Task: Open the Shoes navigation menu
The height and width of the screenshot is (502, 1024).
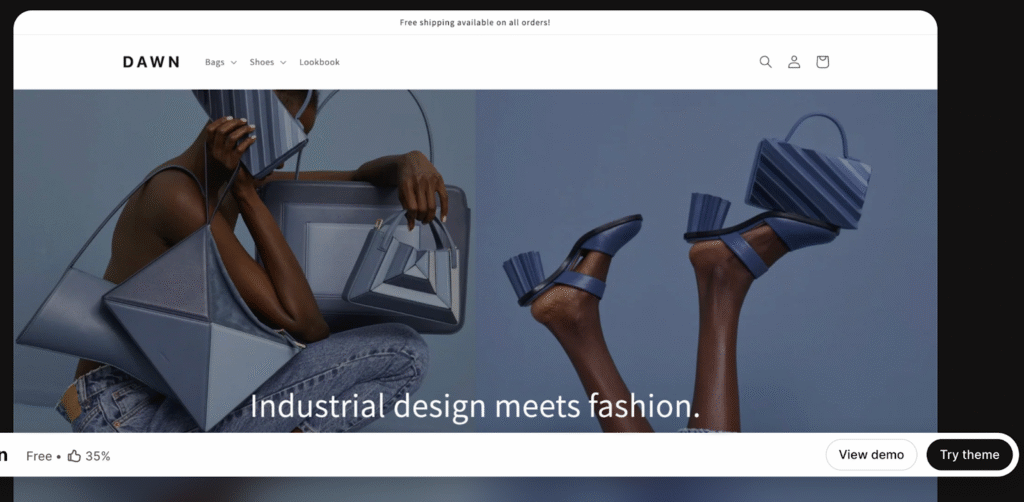Action: pos(261,62)
